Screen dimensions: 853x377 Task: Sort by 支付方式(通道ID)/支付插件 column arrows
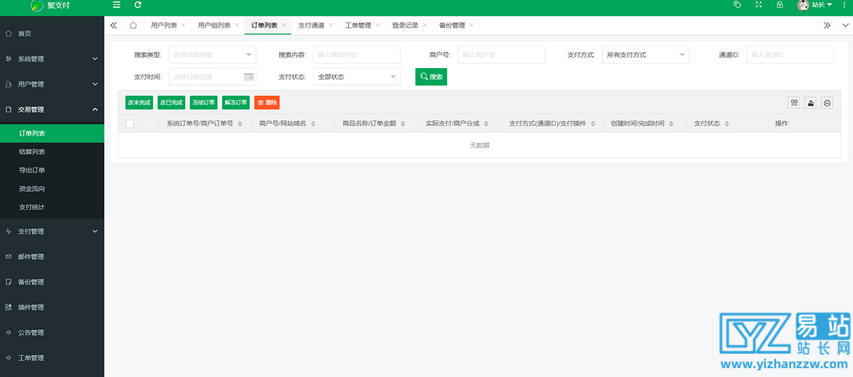coord(593,124)
